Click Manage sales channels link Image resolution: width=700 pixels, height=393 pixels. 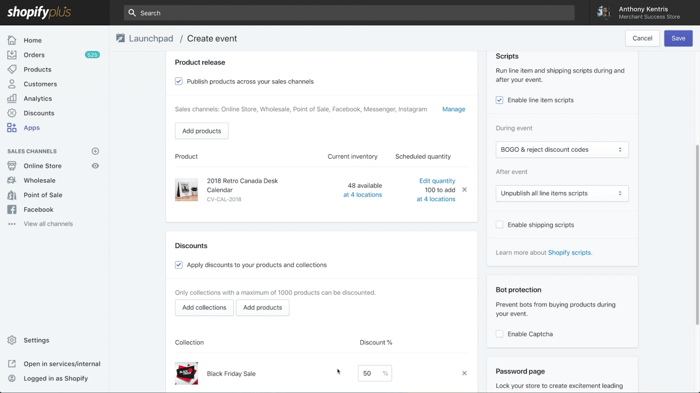(x=454, y=109)
